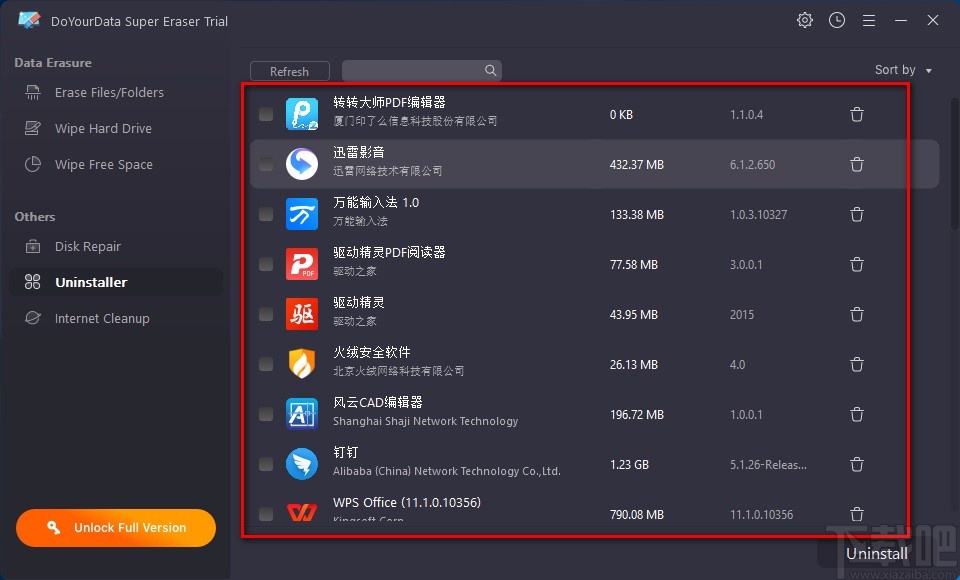960x580 pixels.
Task: Select the WPS Office checkbox
Action: tap(265, 514)
